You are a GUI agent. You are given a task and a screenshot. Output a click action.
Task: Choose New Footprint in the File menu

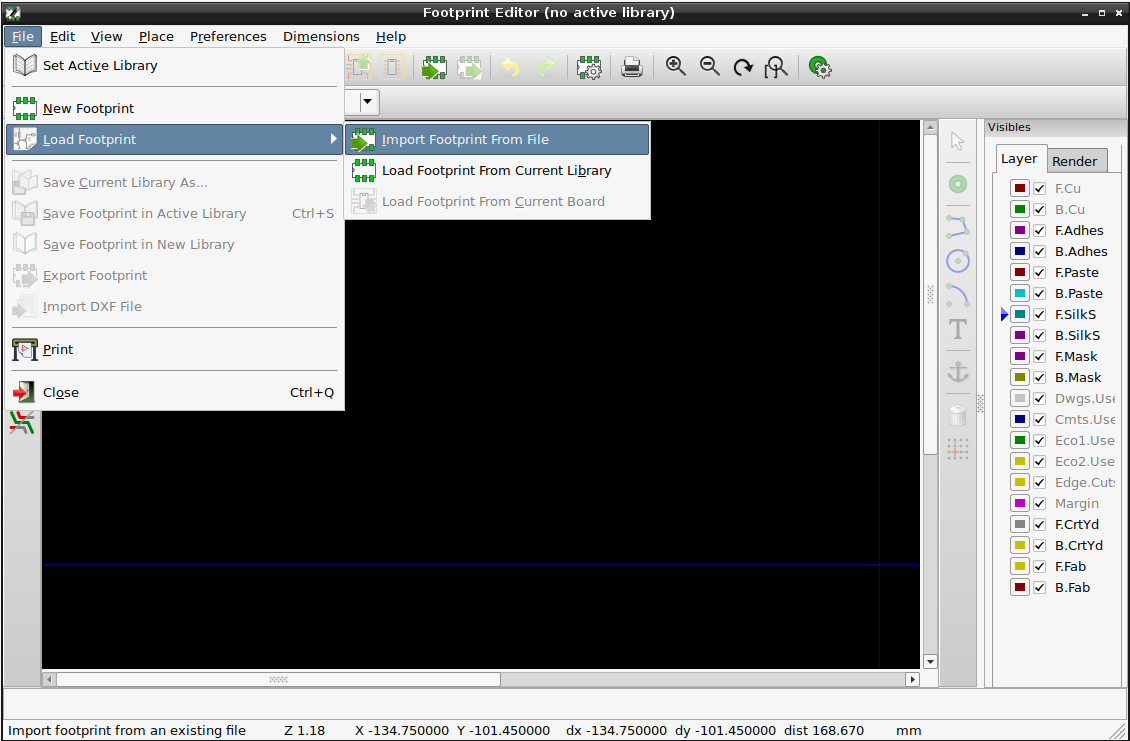coord(174,109)
